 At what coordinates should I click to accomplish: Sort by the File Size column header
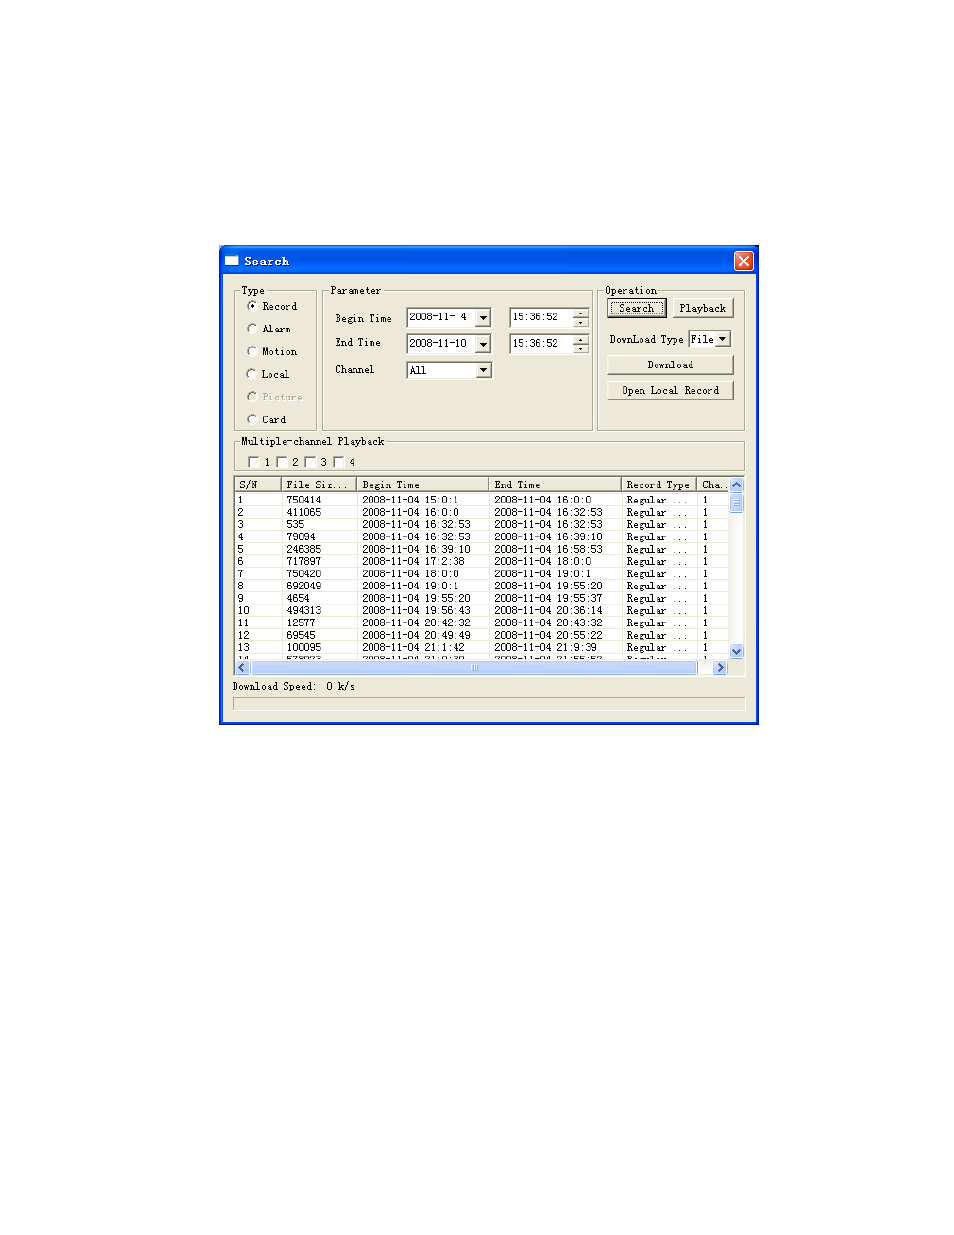318,484
